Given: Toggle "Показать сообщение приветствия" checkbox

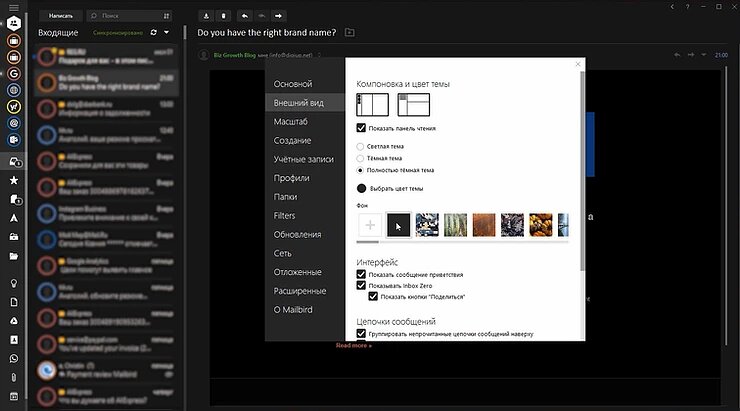Looking at the screenshot, I should (361, 274).
